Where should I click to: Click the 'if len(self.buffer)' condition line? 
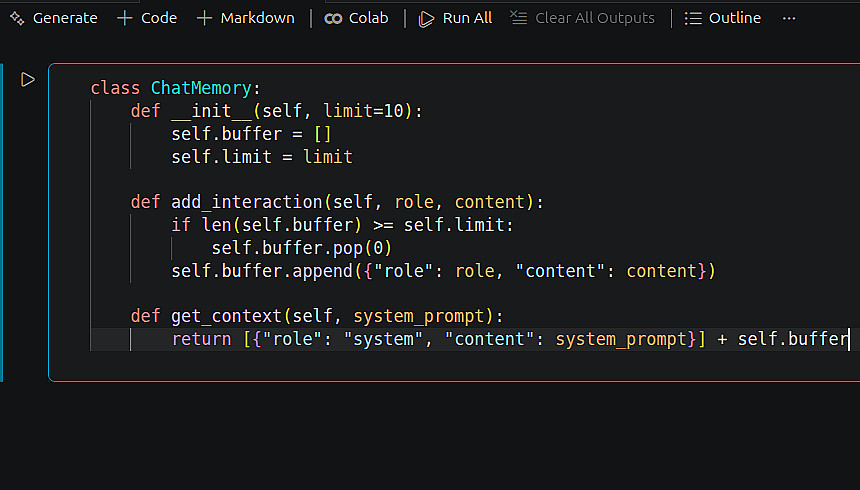tap(340, 225)
